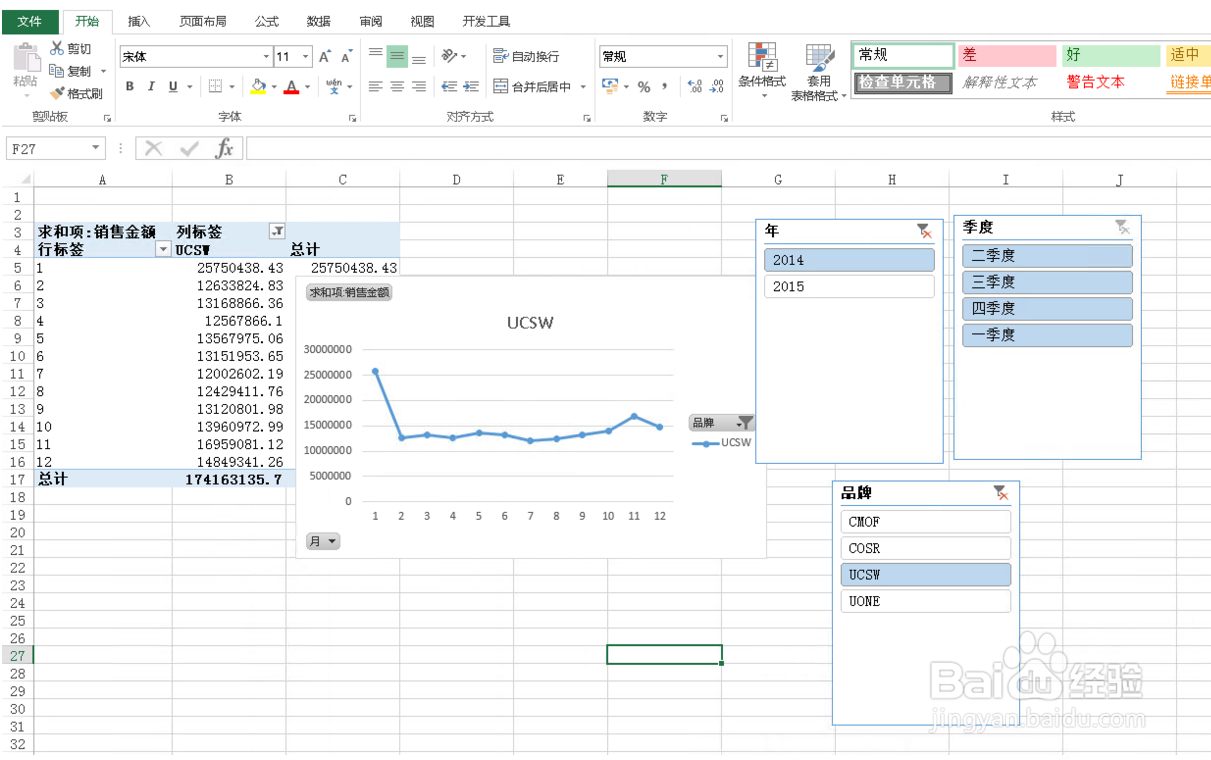The image size is (1211, 760).
Task: Switch to the 插入 tab
Action: [x=139, y=21]
